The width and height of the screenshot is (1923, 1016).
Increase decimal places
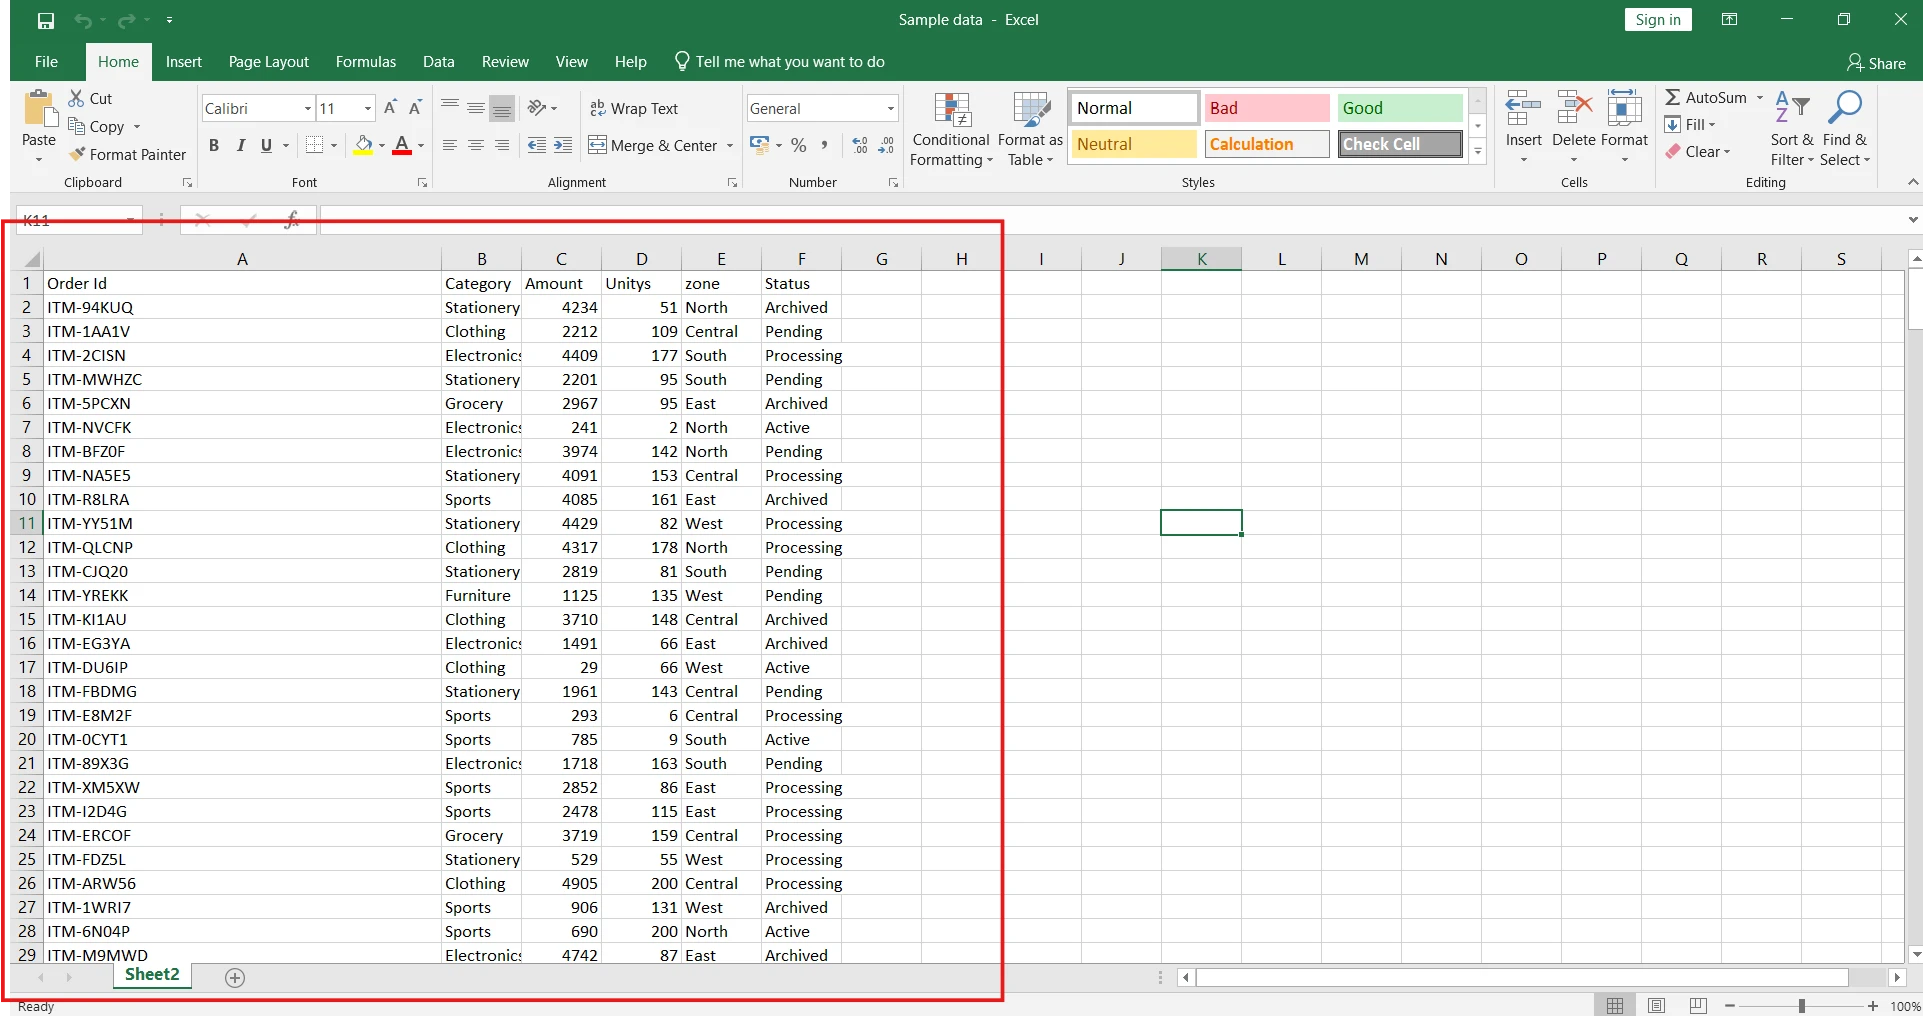click(858, 145)
